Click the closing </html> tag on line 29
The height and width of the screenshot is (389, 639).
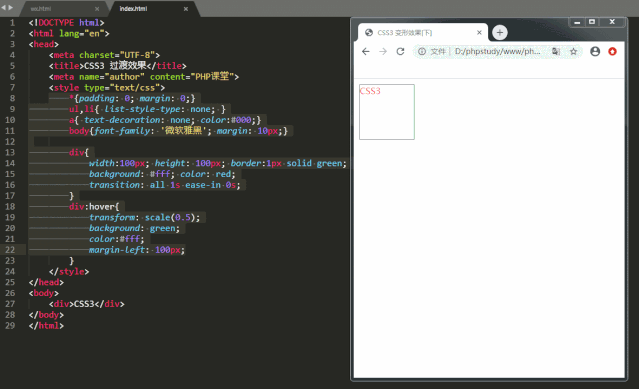(x=46, y=326)
